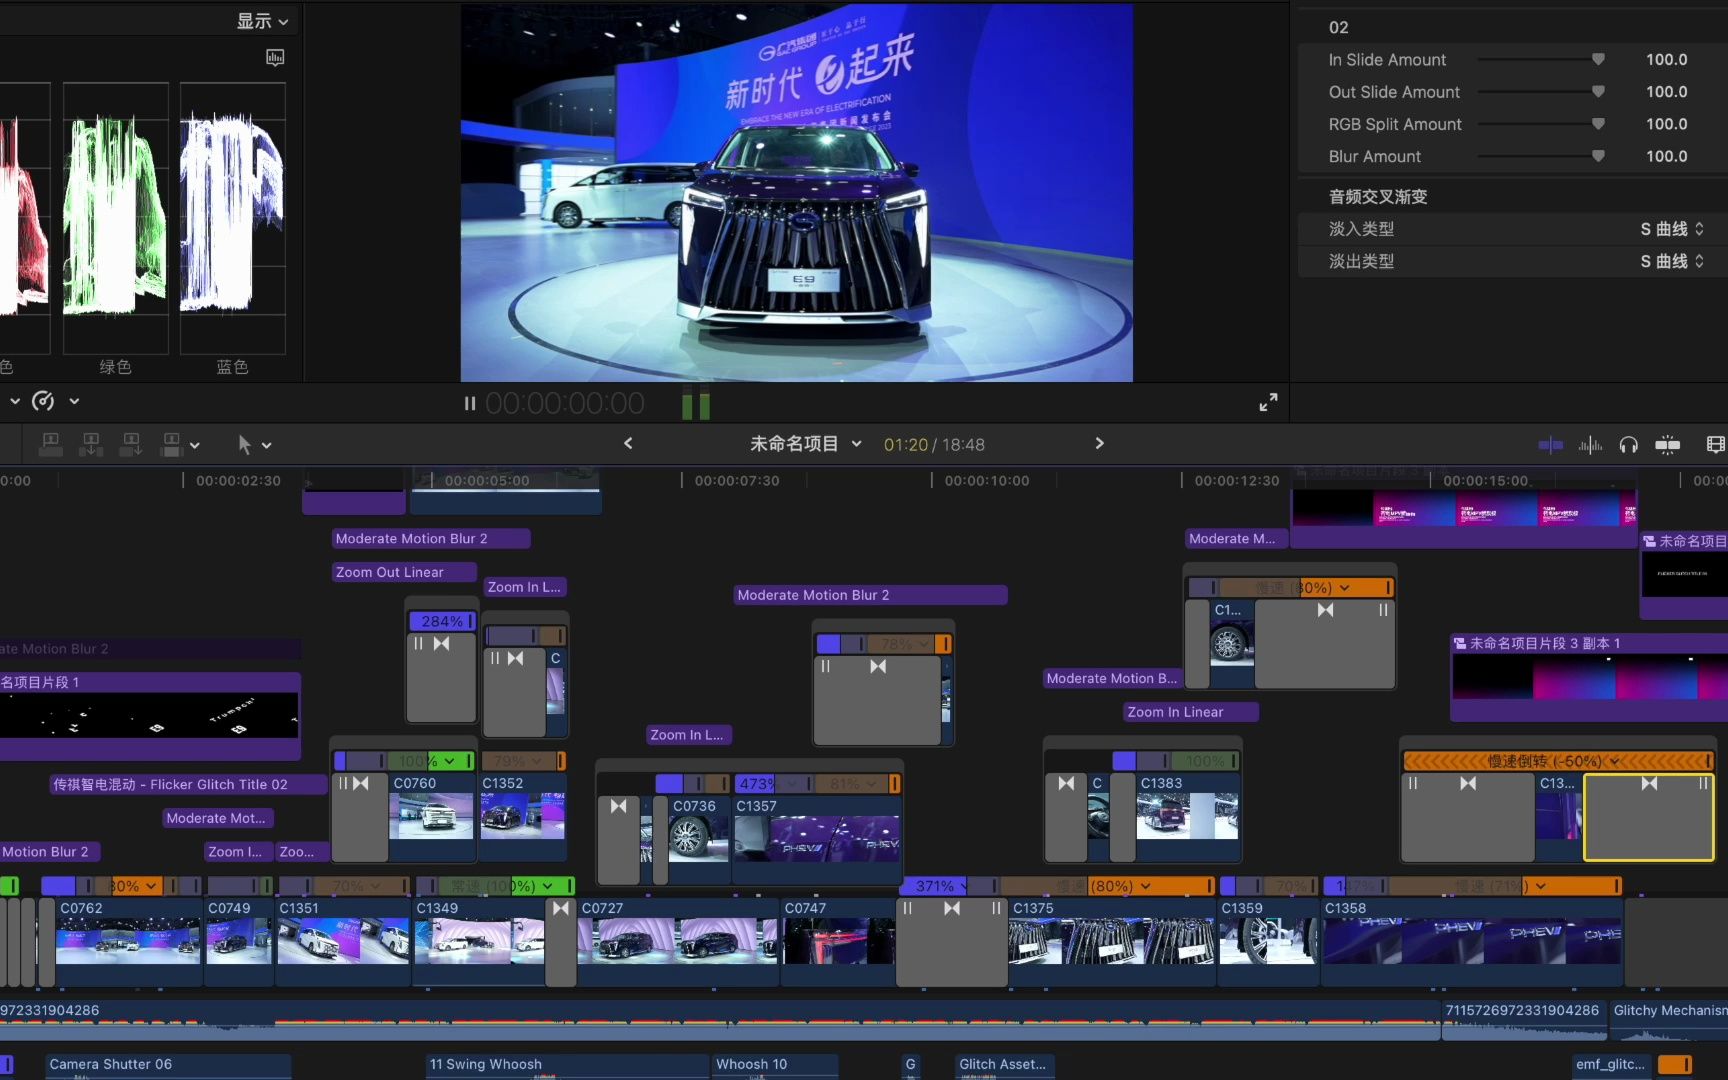This screenshot has height=1080, width=1728.
Task: Select the C1359 clip
Action: (1268, 941)
